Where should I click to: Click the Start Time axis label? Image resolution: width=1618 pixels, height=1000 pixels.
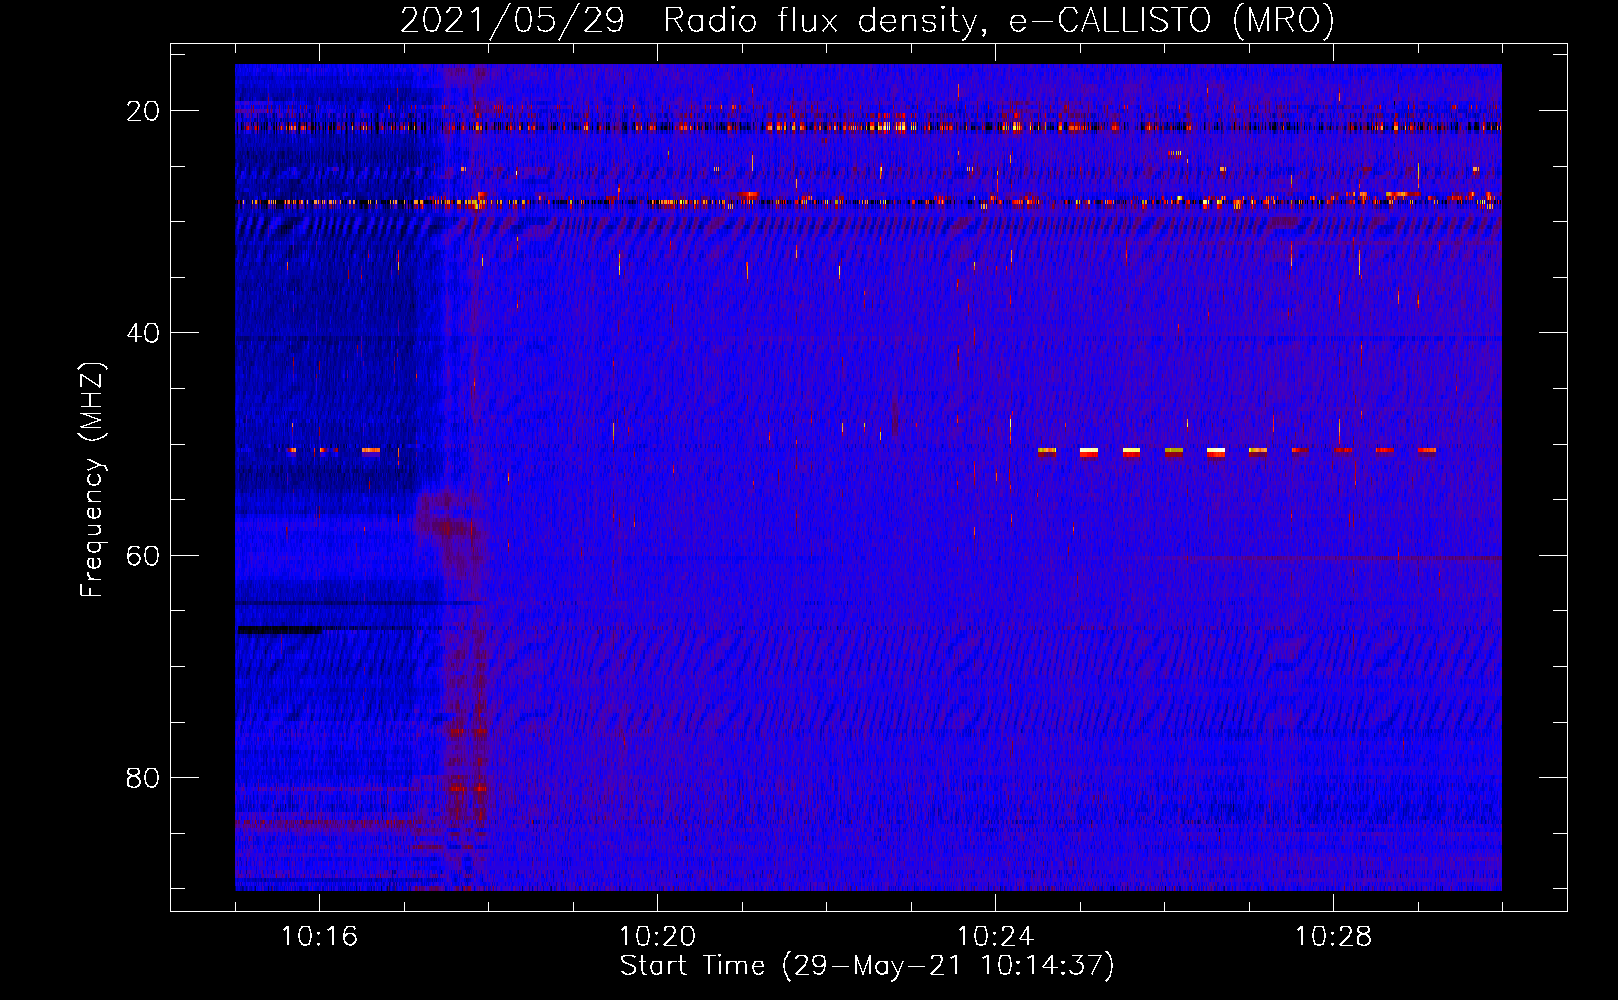pyautogui.click(x=867, y=966)
